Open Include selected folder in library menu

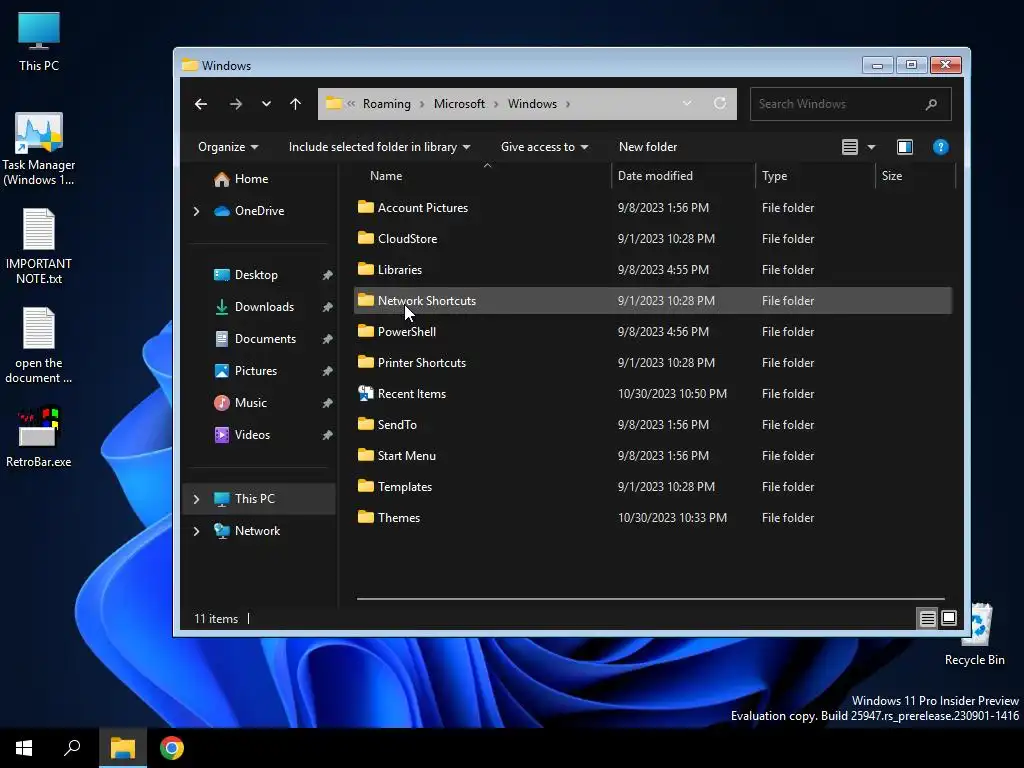(379, 147)
